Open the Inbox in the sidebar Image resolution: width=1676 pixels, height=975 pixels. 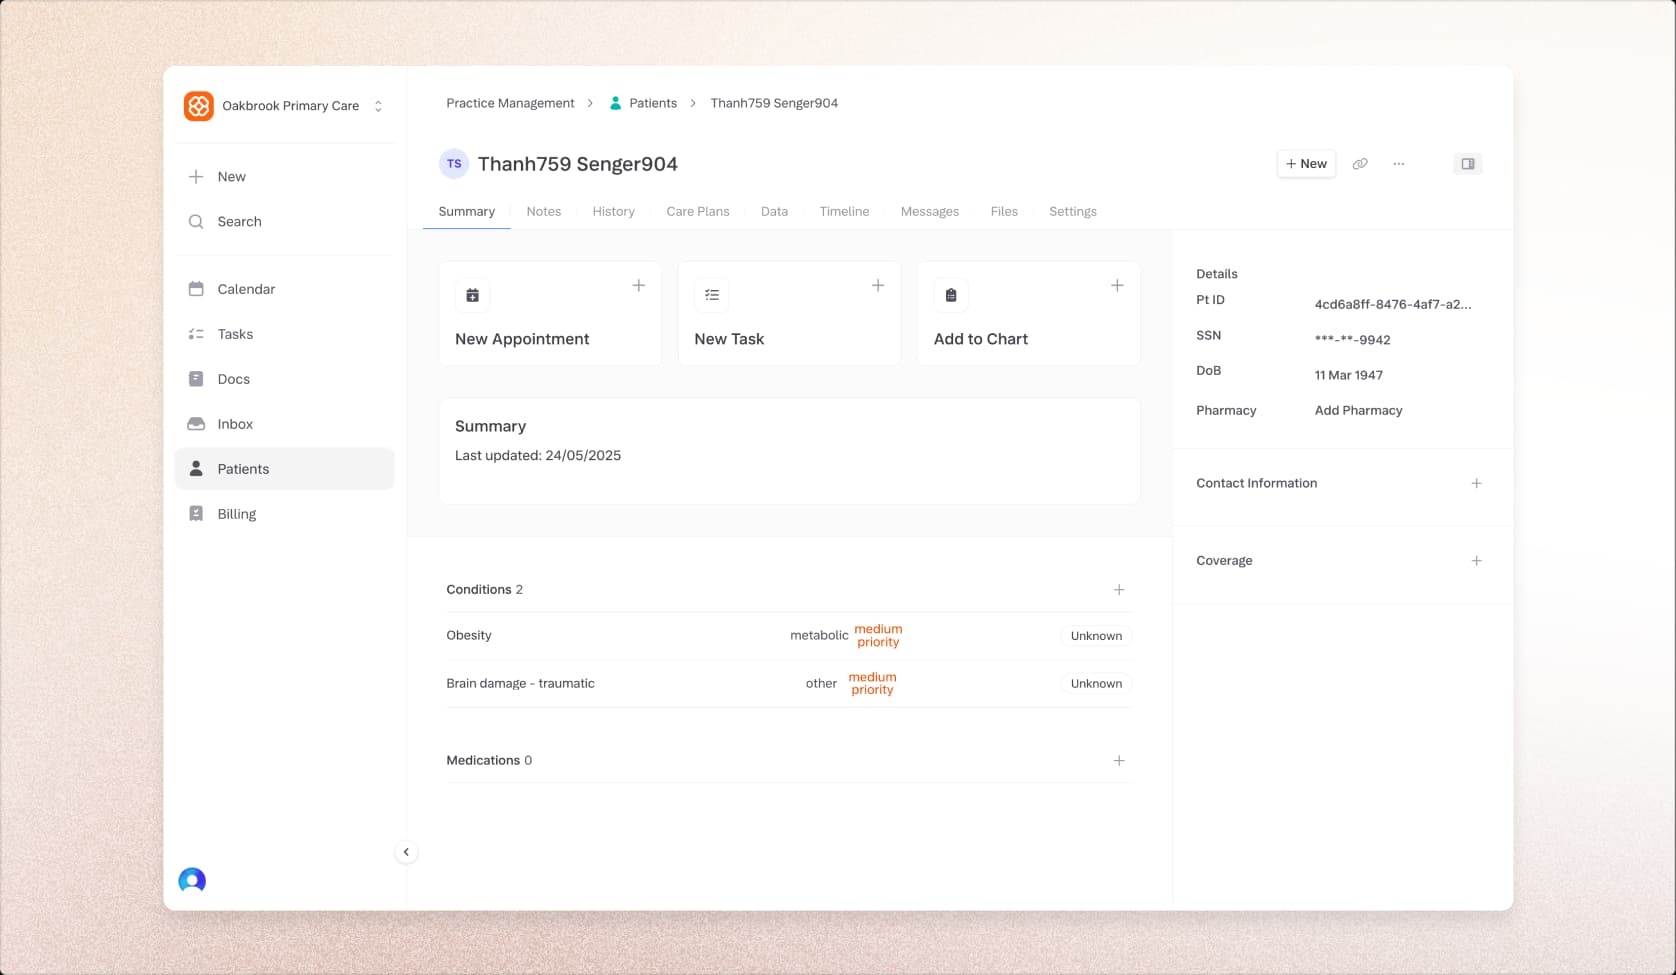(235, 424)
